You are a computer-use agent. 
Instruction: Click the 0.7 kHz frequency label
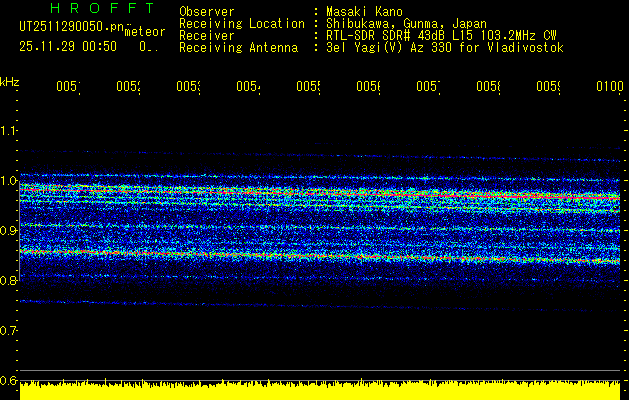tap(8, 331)
